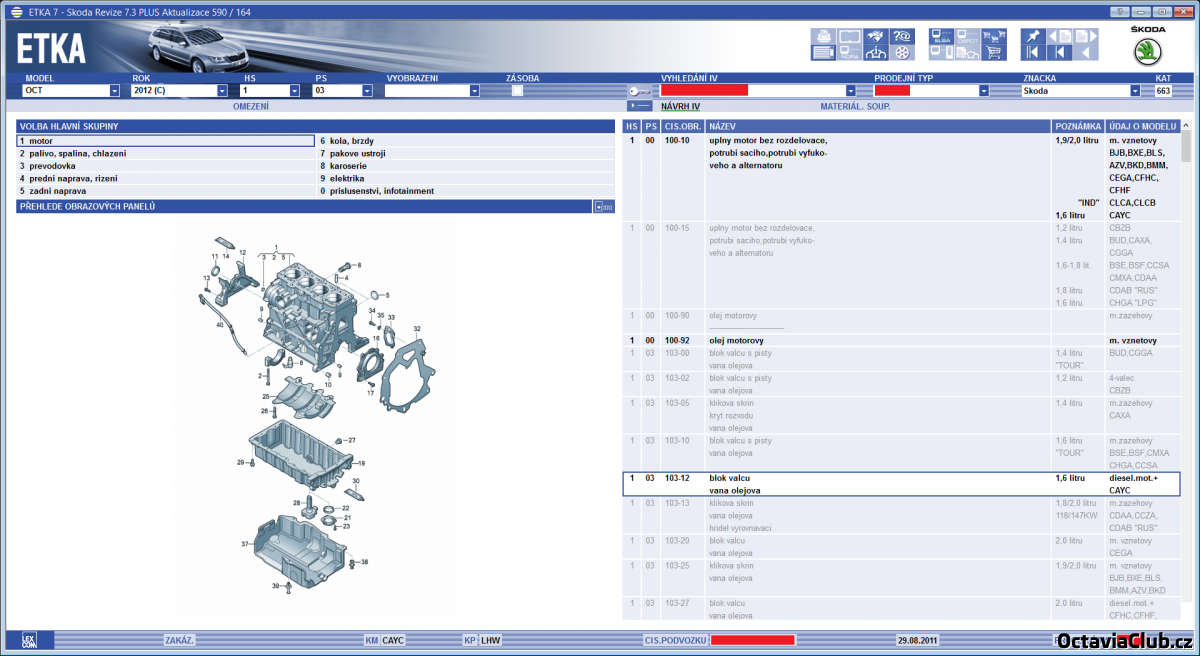Open the Rok dropdown showing 2012 (C)
The width and height of the screenshot is (1200, 656).
222,90
